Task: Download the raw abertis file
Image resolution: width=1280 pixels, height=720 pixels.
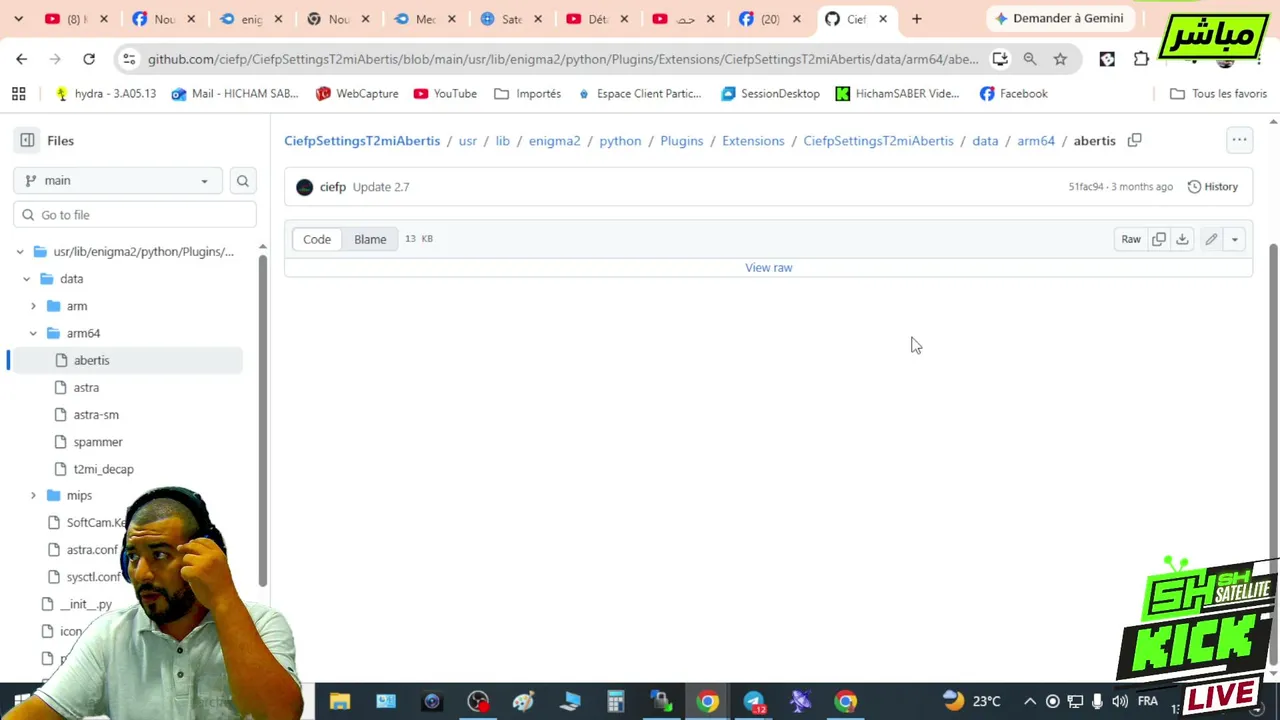Action: [x=1182, y=240]
